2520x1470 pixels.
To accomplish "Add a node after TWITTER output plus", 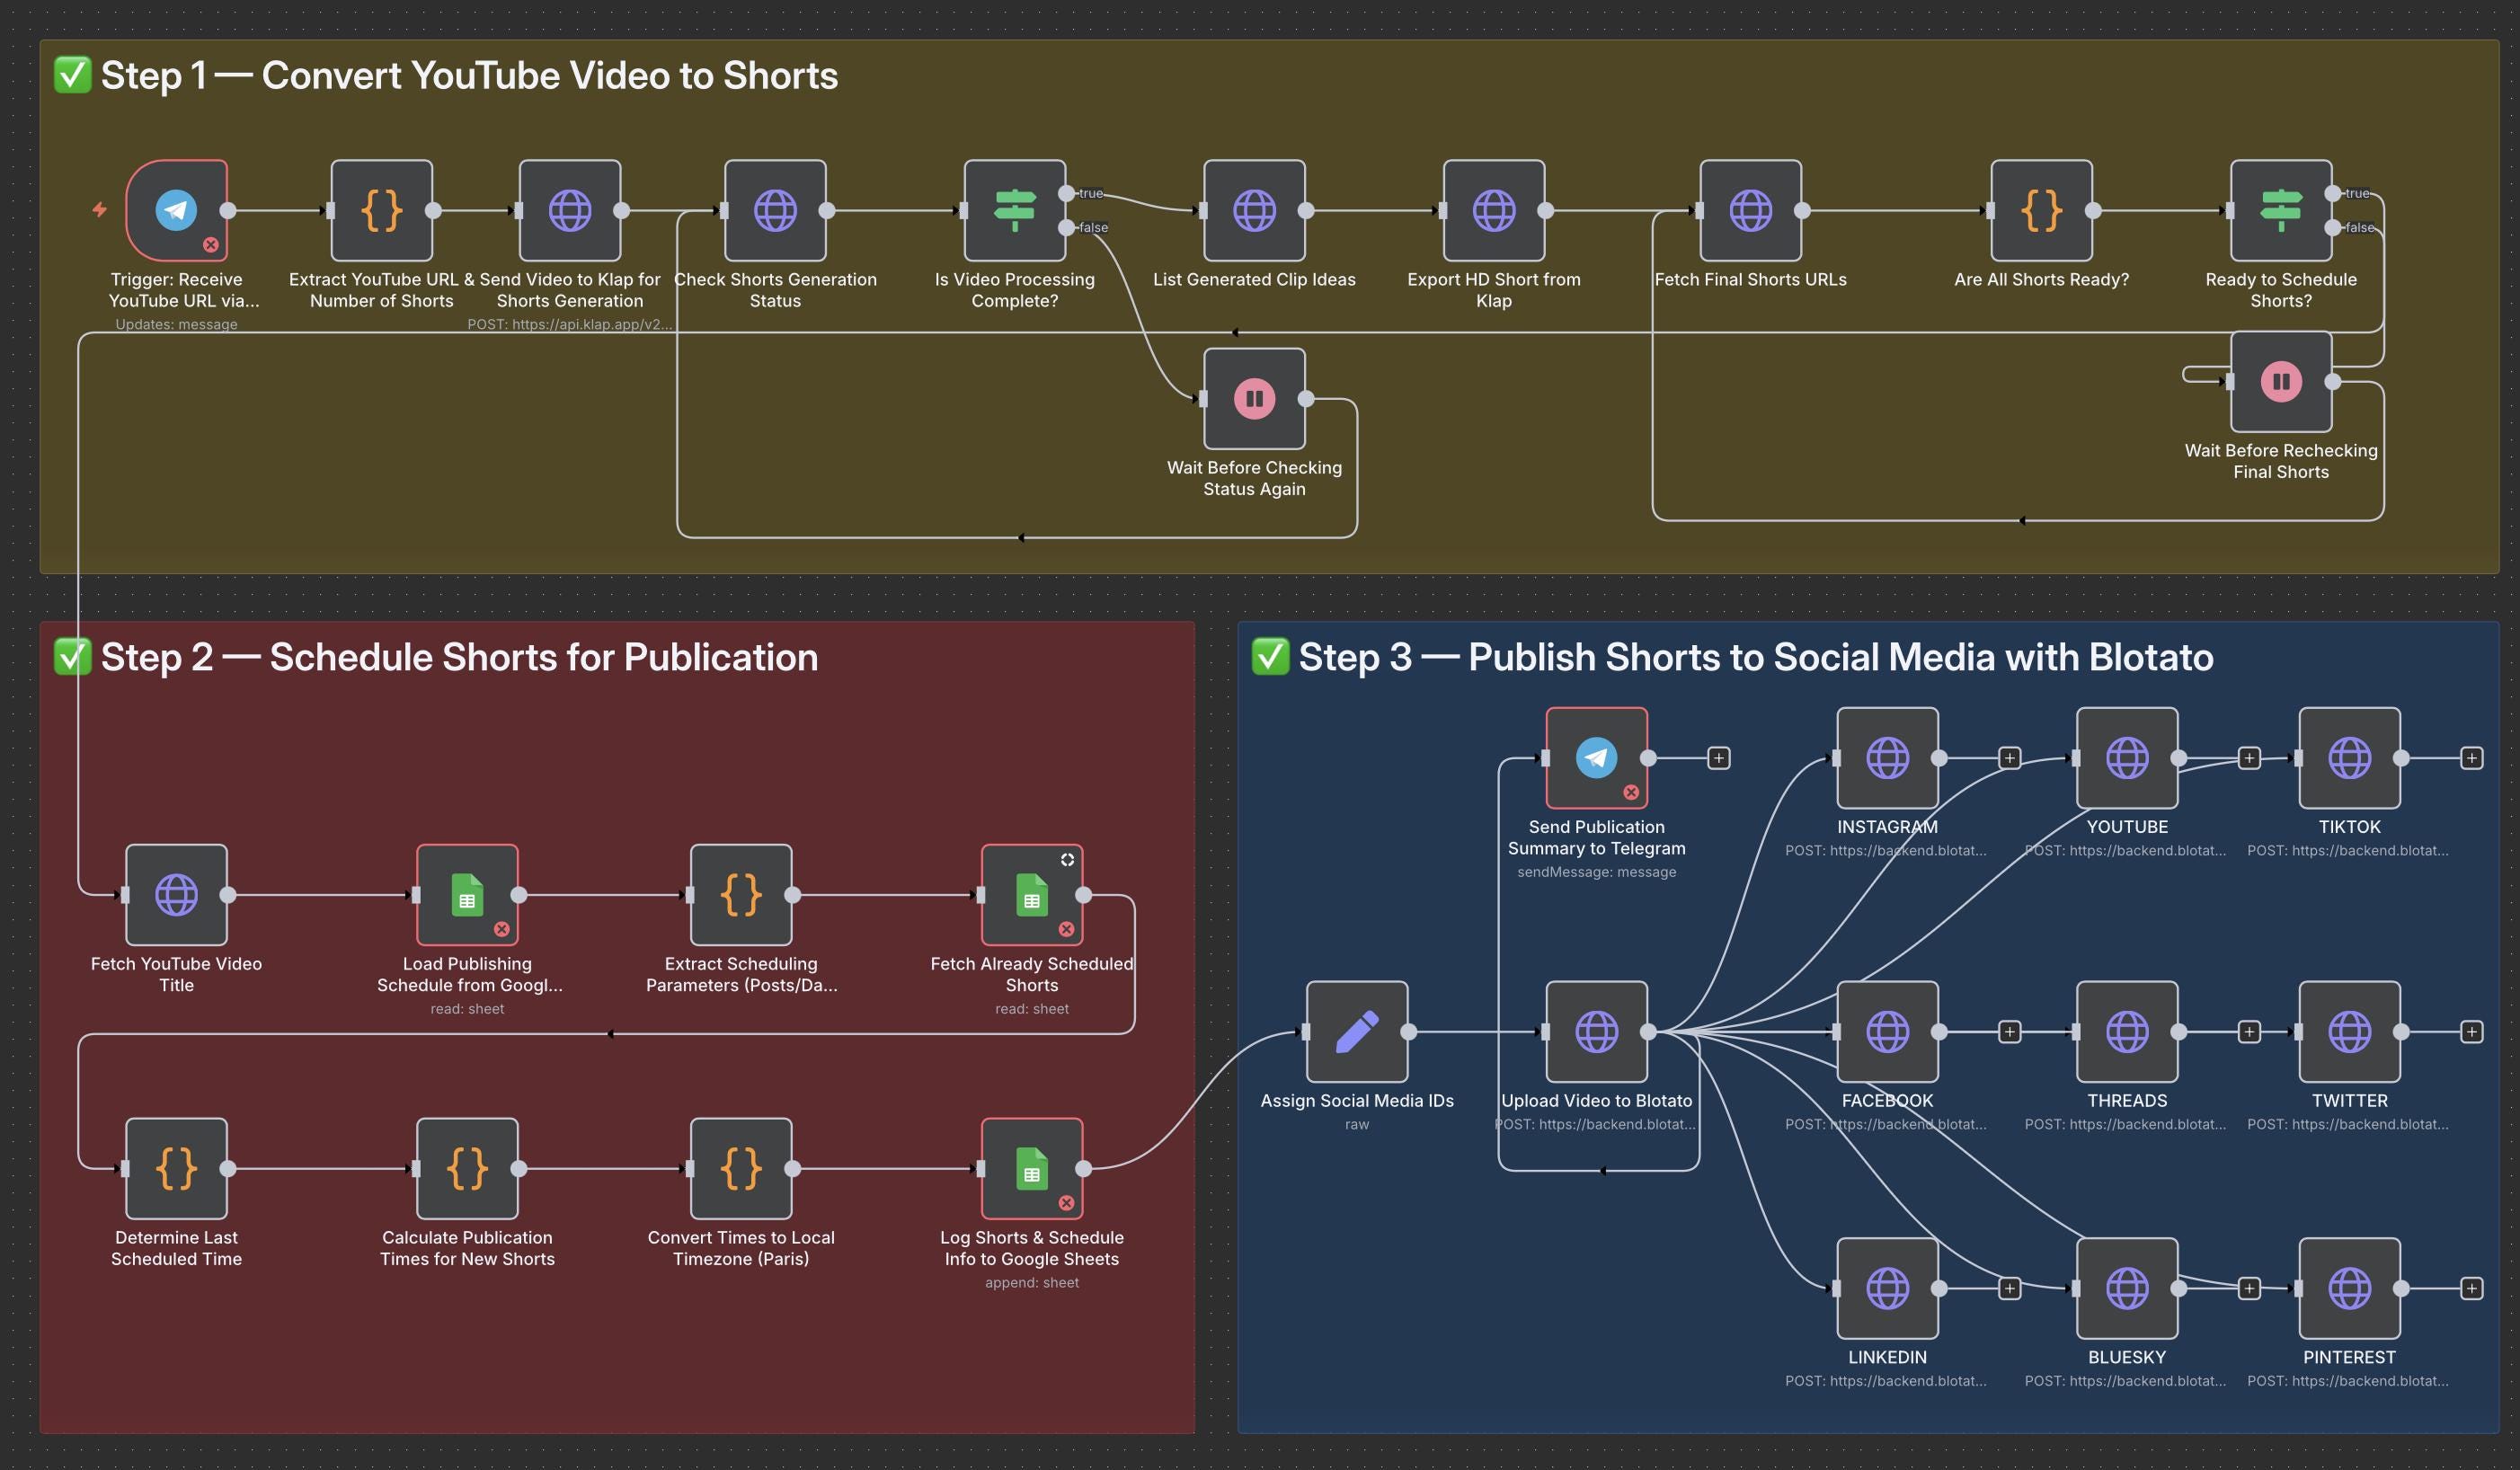I will coord(2471,1031).
